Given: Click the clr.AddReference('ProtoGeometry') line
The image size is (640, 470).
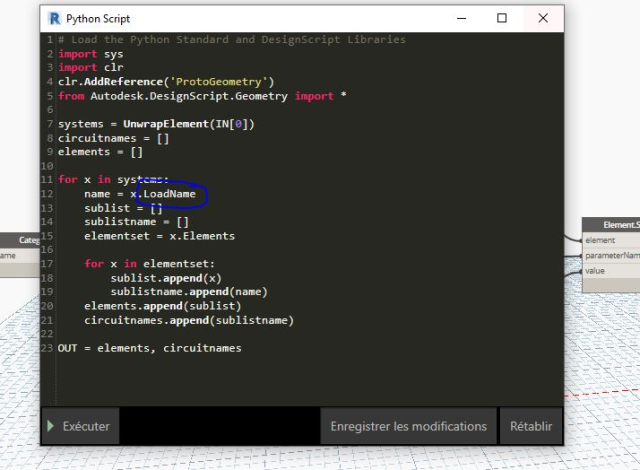Looking at the screenshot, I should tap(166, 82).
